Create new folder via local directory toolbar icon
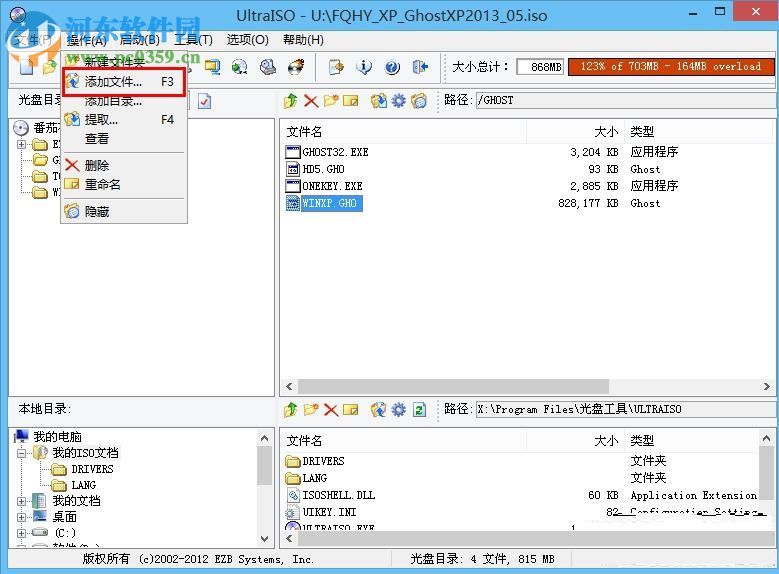 point(311,410)
